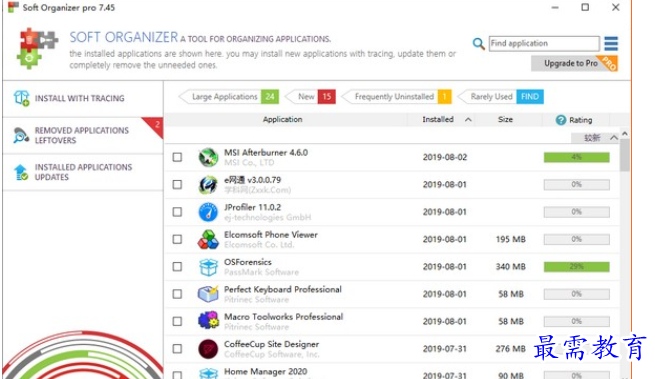Viewport: 655px width, 379px height.
Task: Click the PassMark Software publisher text
Action: point(261,272)
